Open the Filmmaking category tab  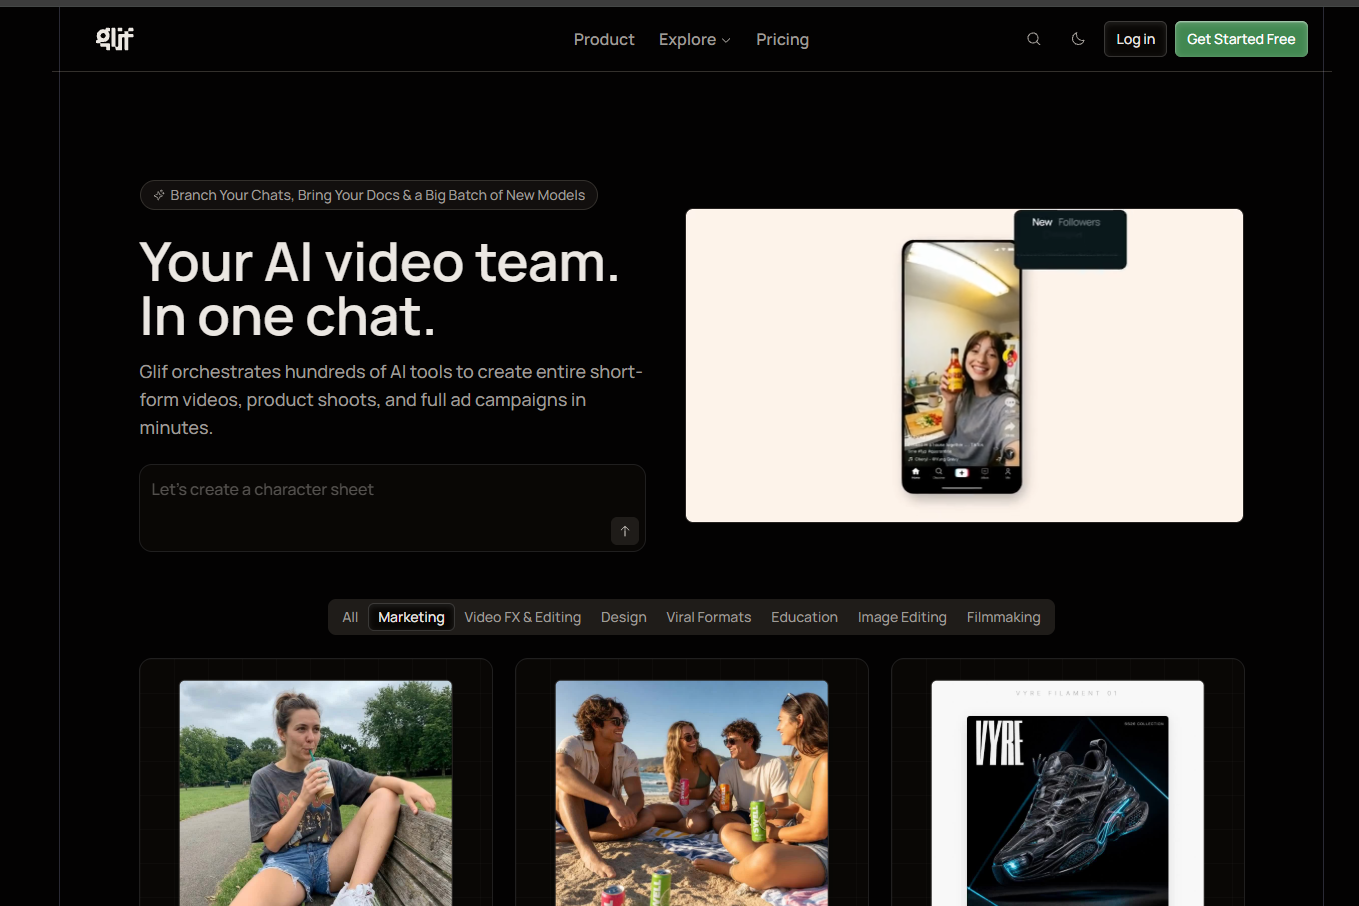click(1004, 617)
